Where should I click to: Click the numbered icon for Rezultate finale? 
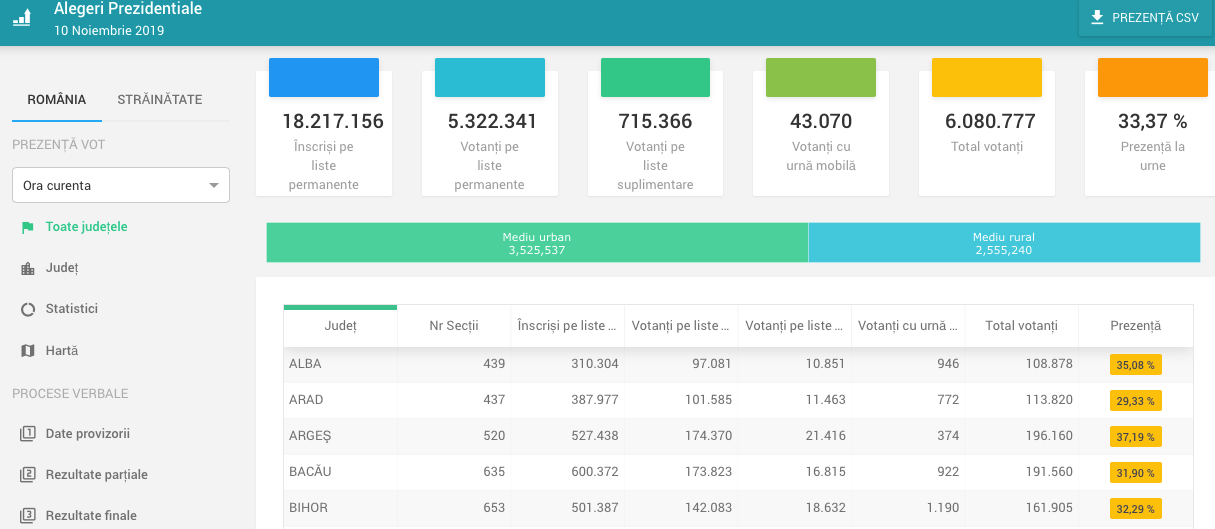click(x=28, y=516)
